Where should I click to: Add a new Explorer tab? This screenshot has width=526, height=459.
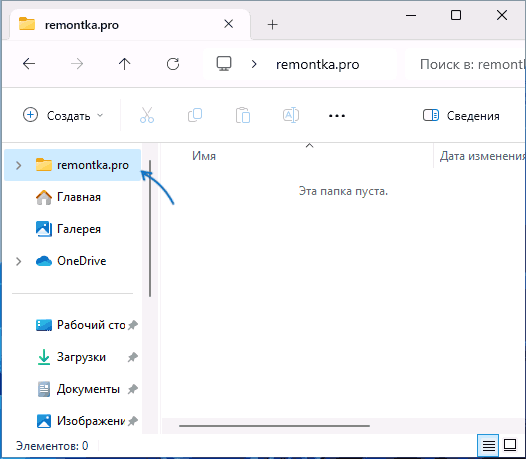point(272,24)
